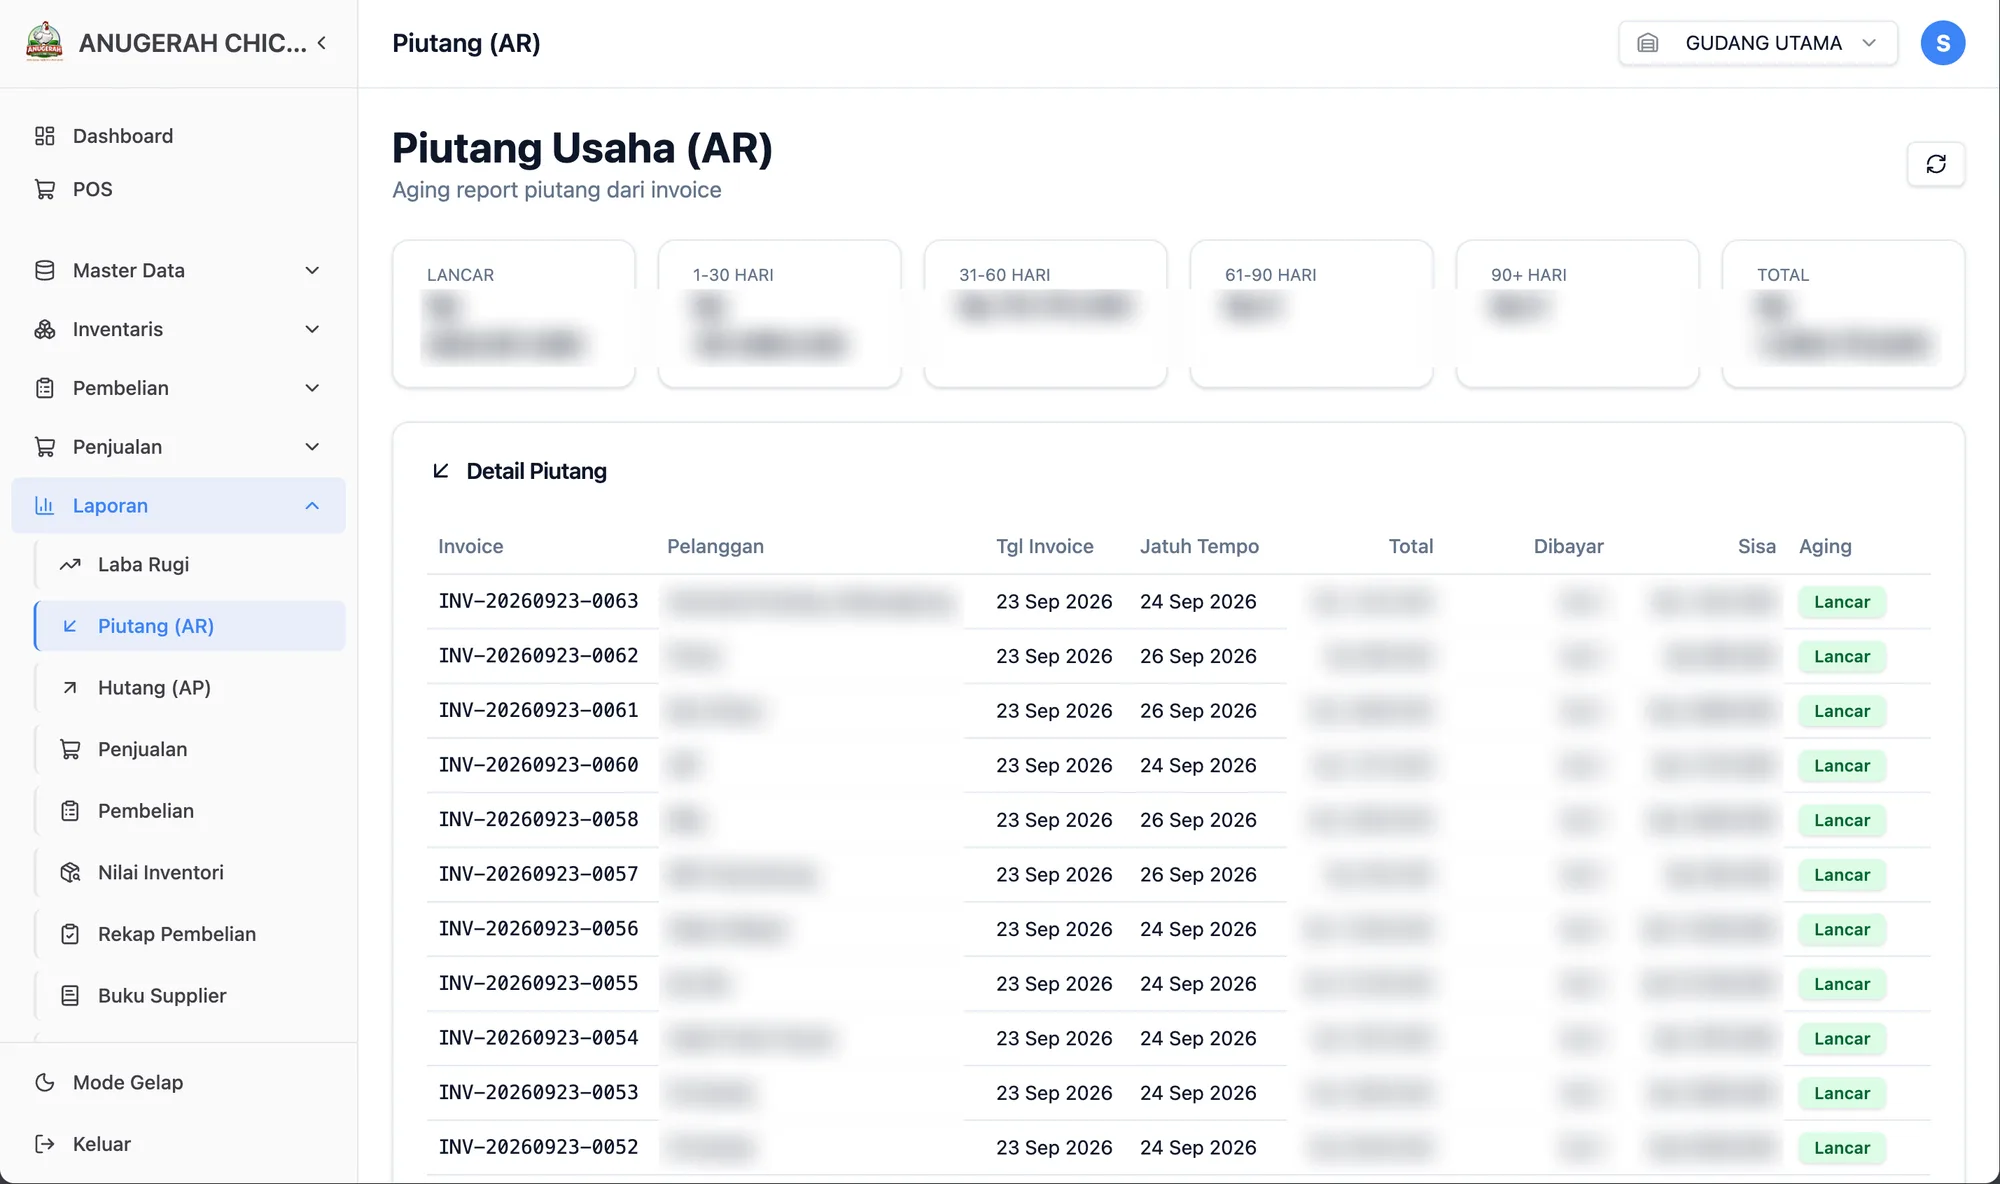Click the LANCAR summary card

coord(514,313)
